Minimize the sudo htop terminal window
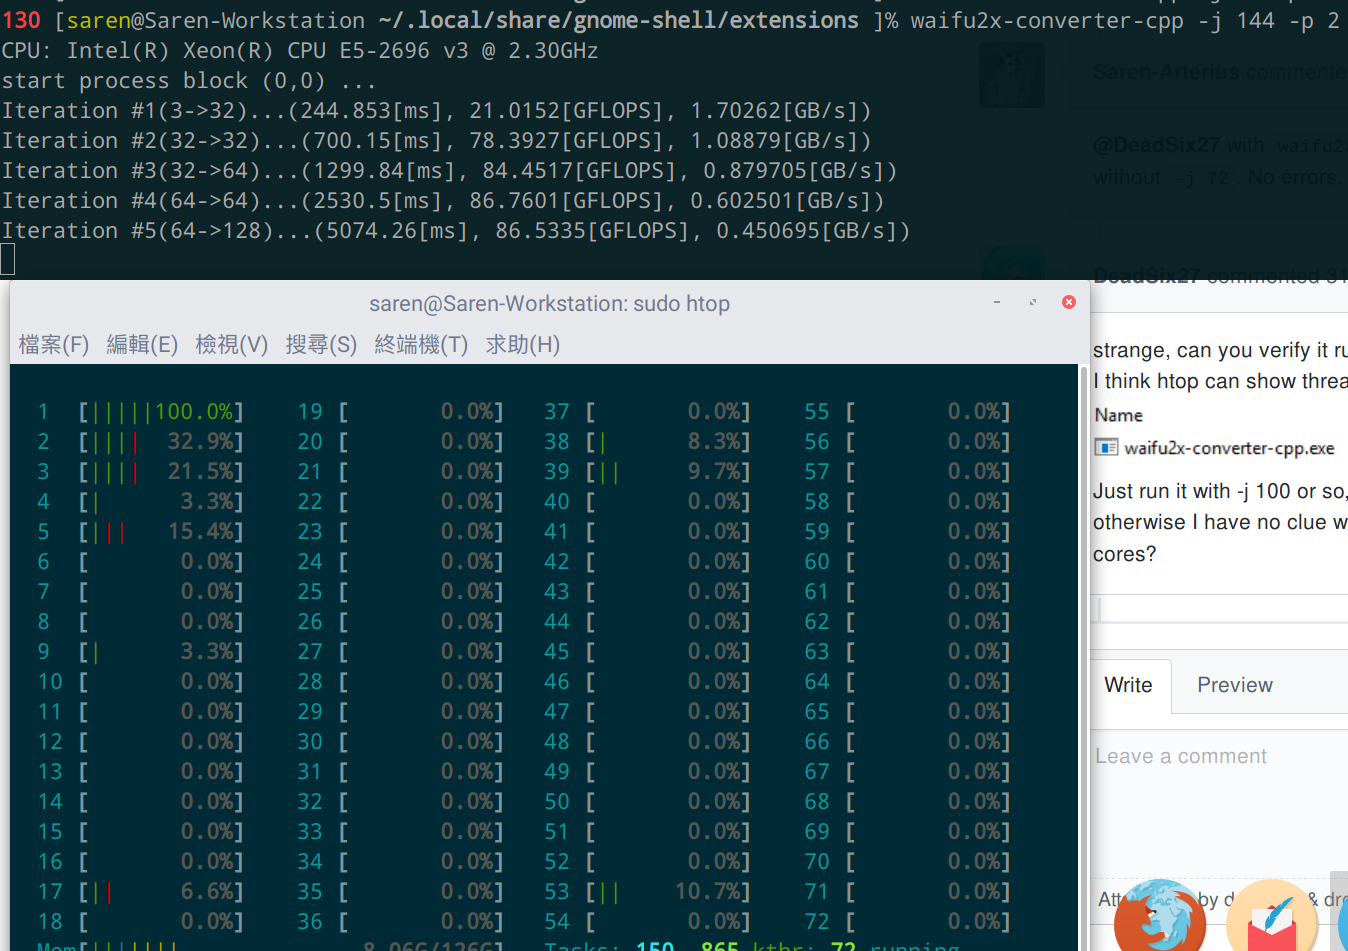The height and width of the screenshot is (951, 1348). [x=997, y=302]
